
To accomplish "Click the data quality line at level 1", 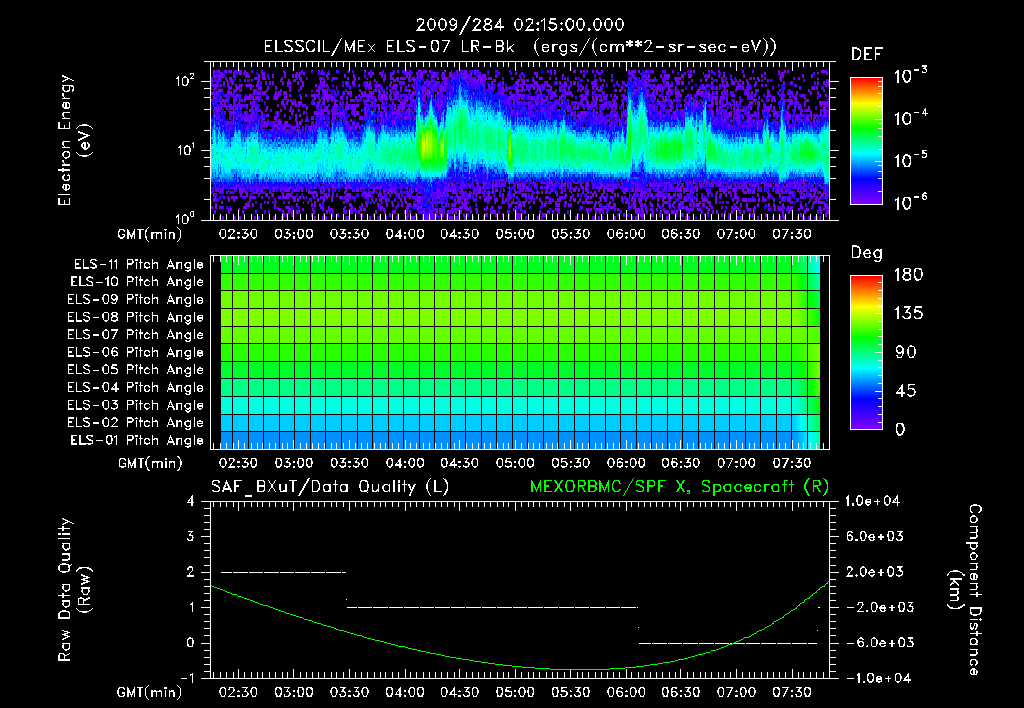I will [492, 607].
